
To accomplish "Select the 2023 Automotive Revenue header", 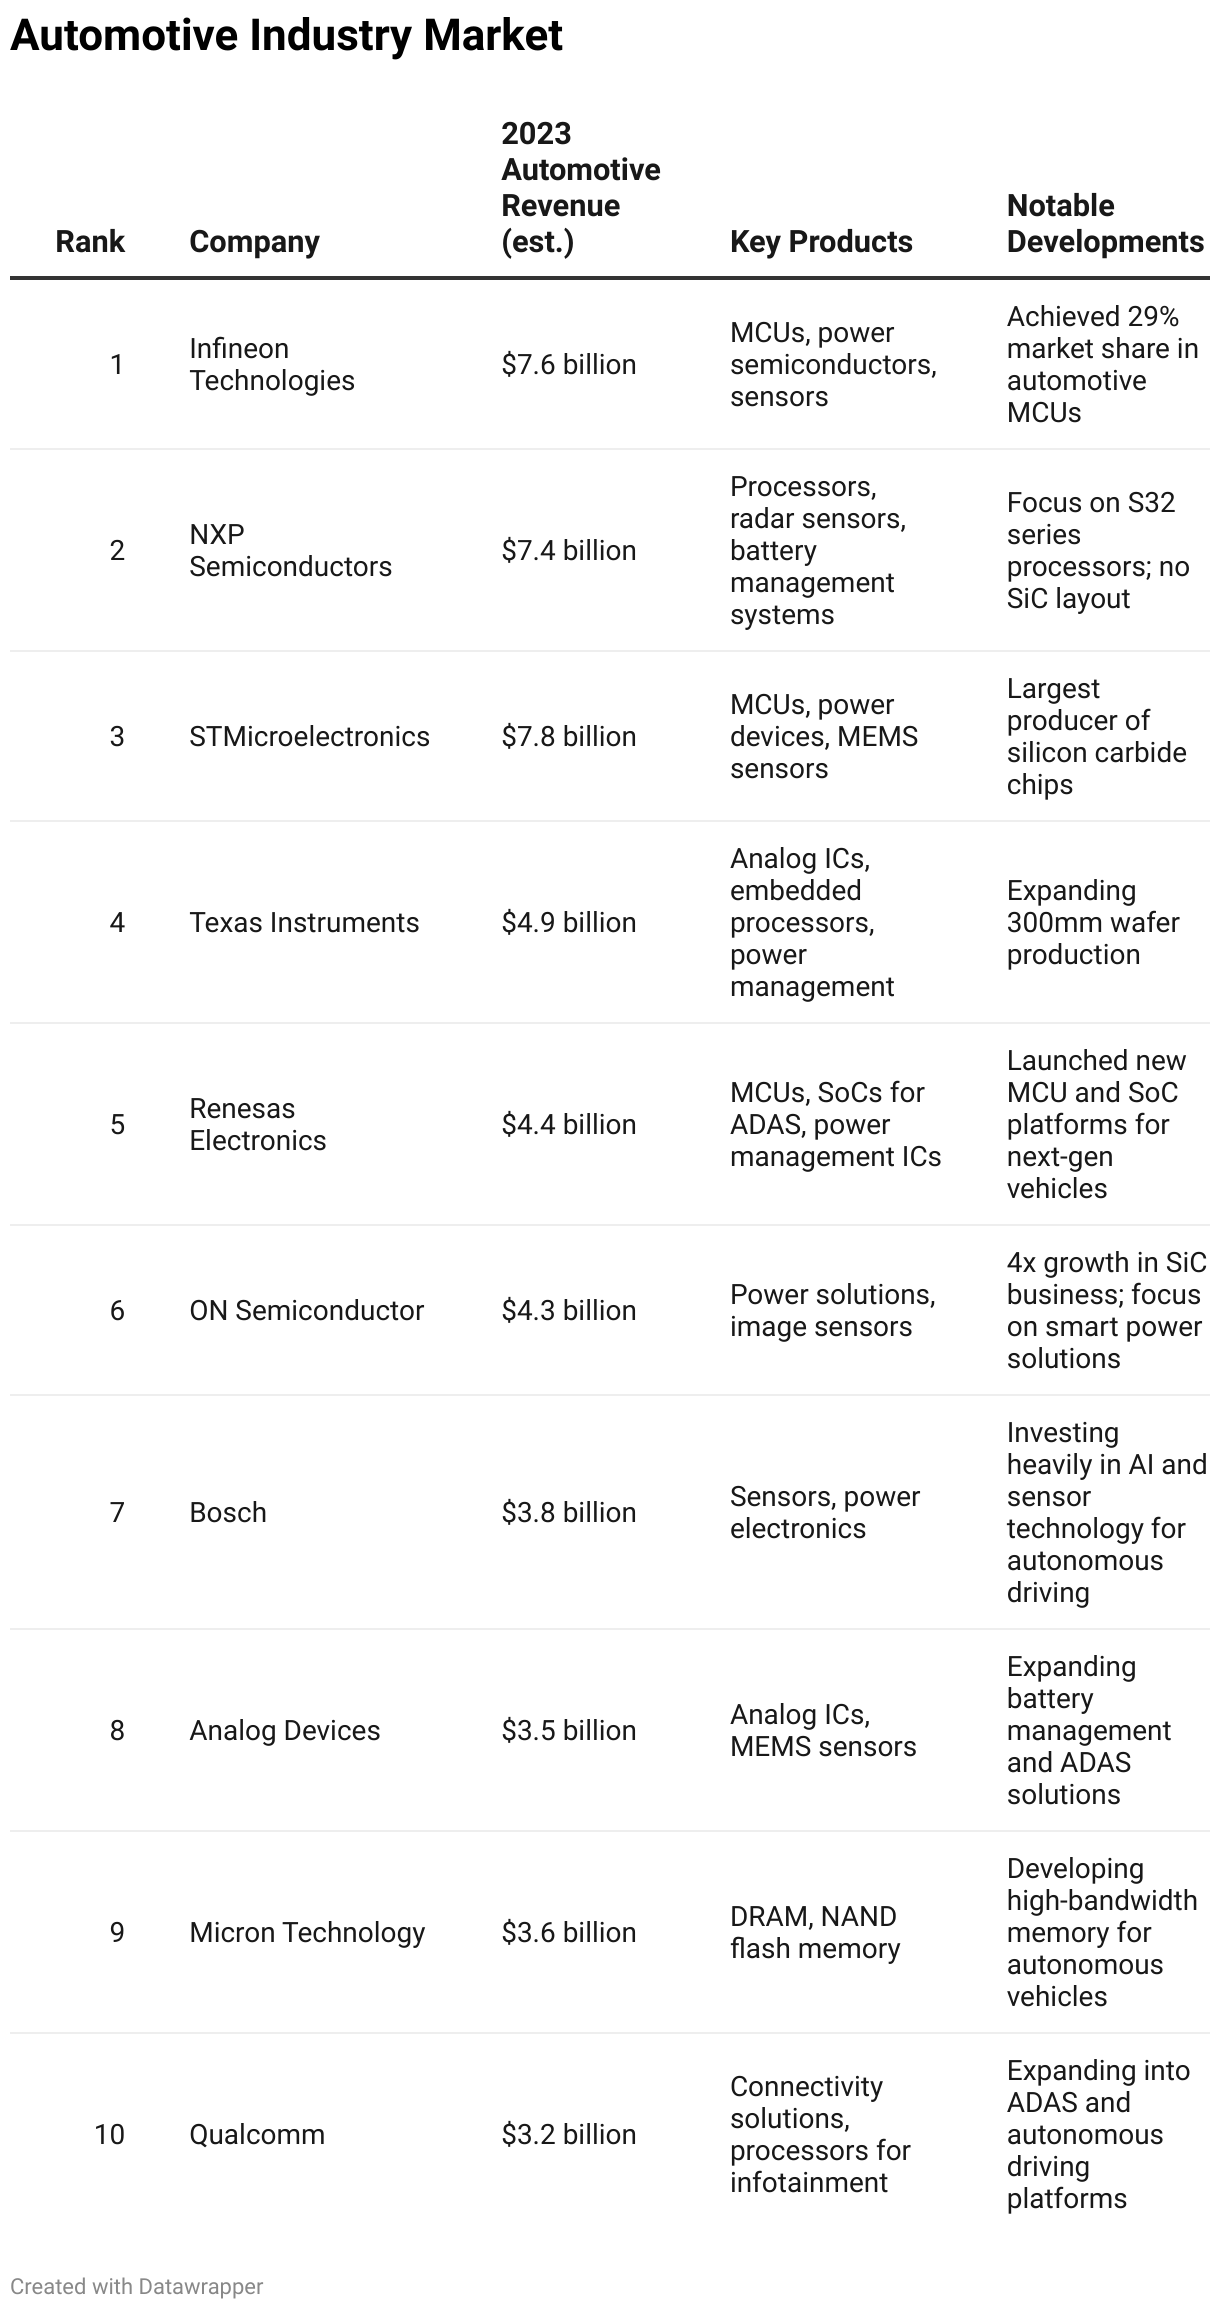I will click(x=580, y=187).
